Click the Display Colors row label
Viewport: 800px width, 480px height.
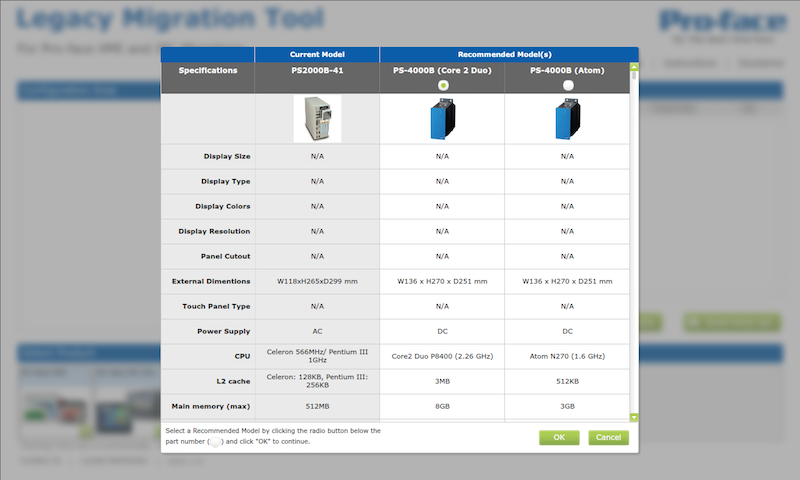[223, 207]
